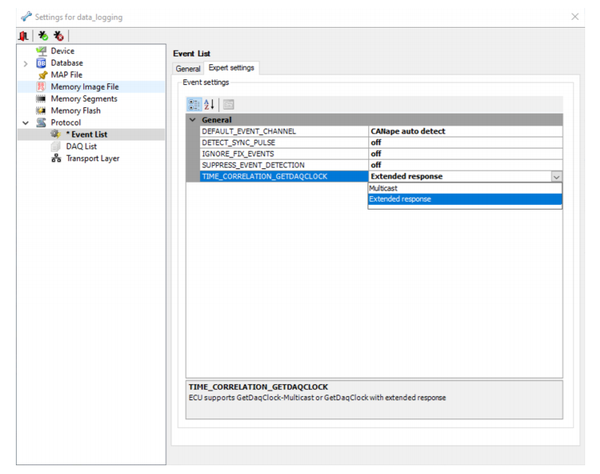Choose Multicast from the dropdown list
This screenshot has height=474, width=600.
(x=385, y=187)
